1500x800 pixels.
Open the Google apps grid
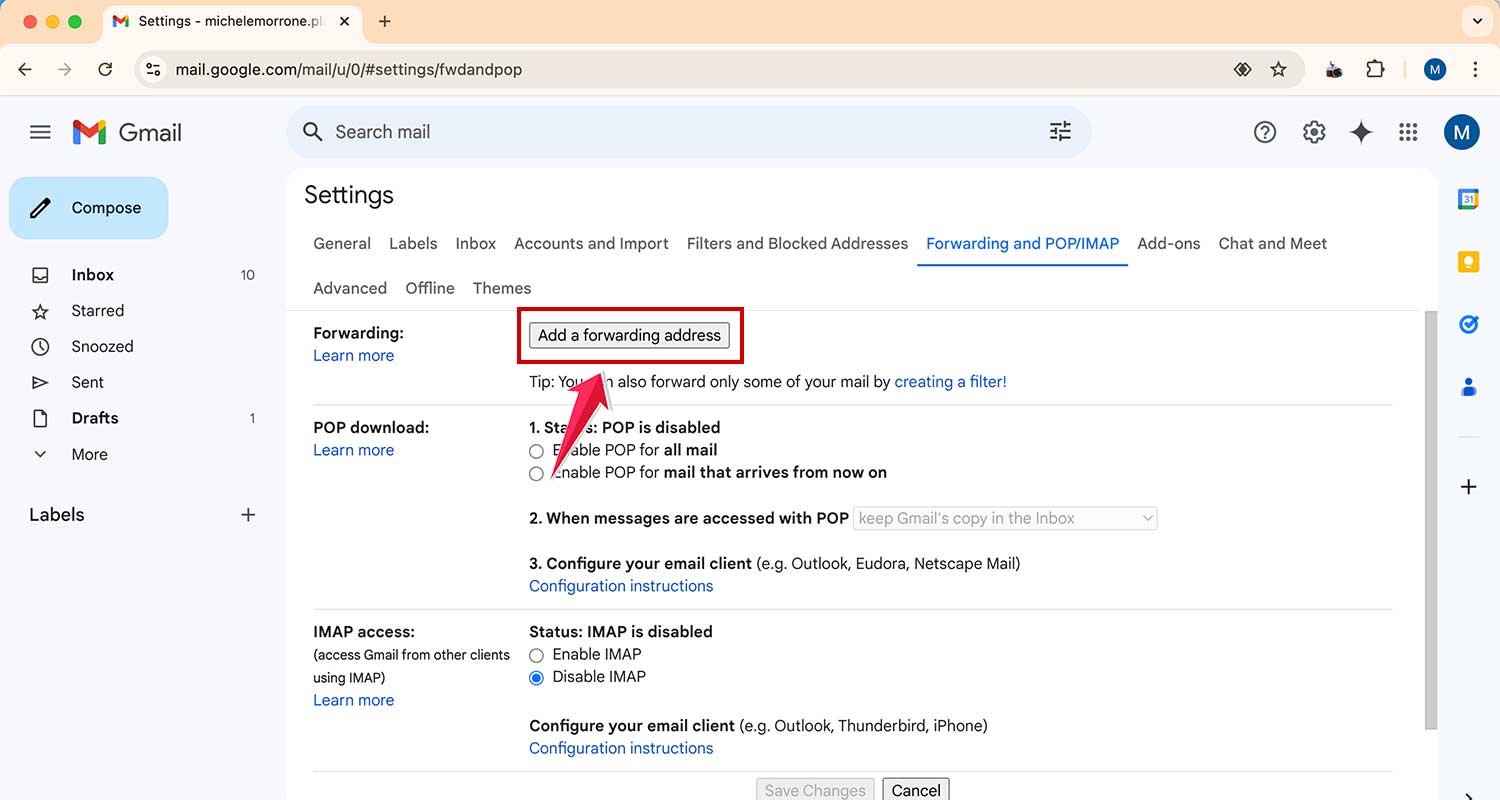1409,131
